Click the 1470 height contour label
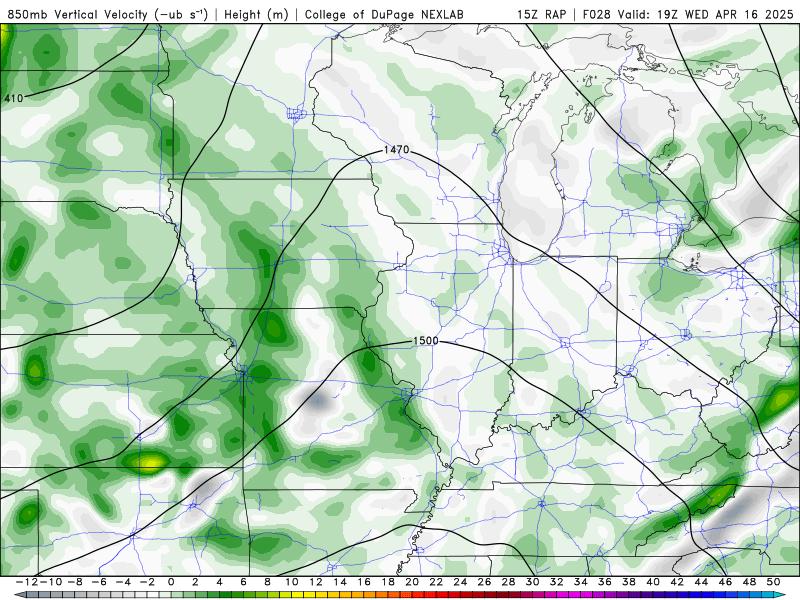Screen dimensions: 800x600 (x=396, y=150)
